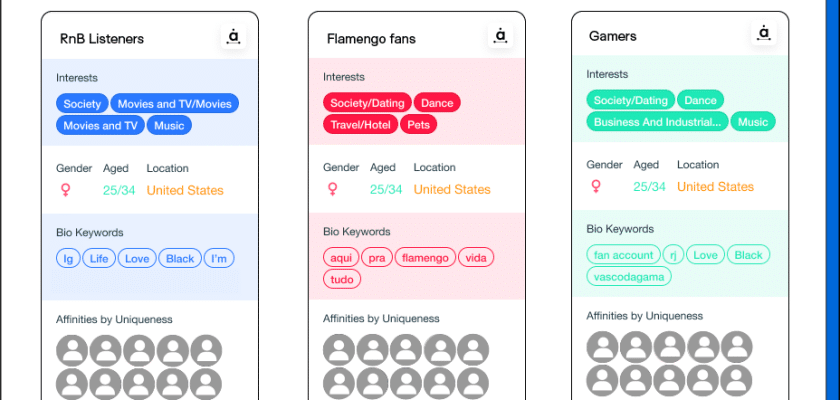Click the fan account bio keyword

pos(623,255)
